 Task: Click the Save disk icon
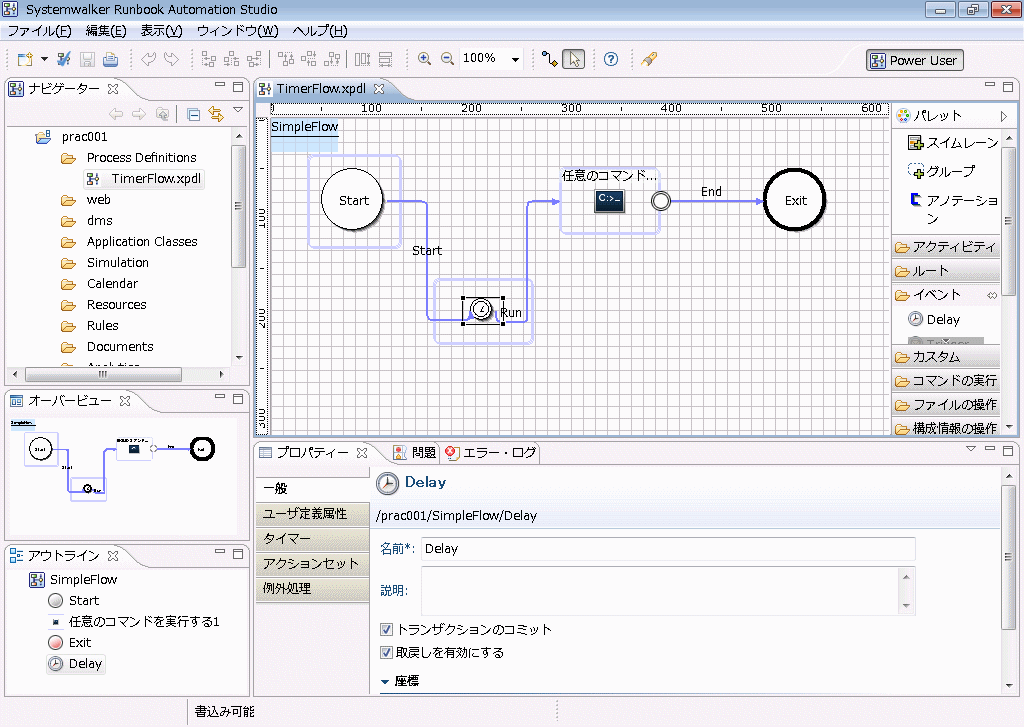pos(87,59)
